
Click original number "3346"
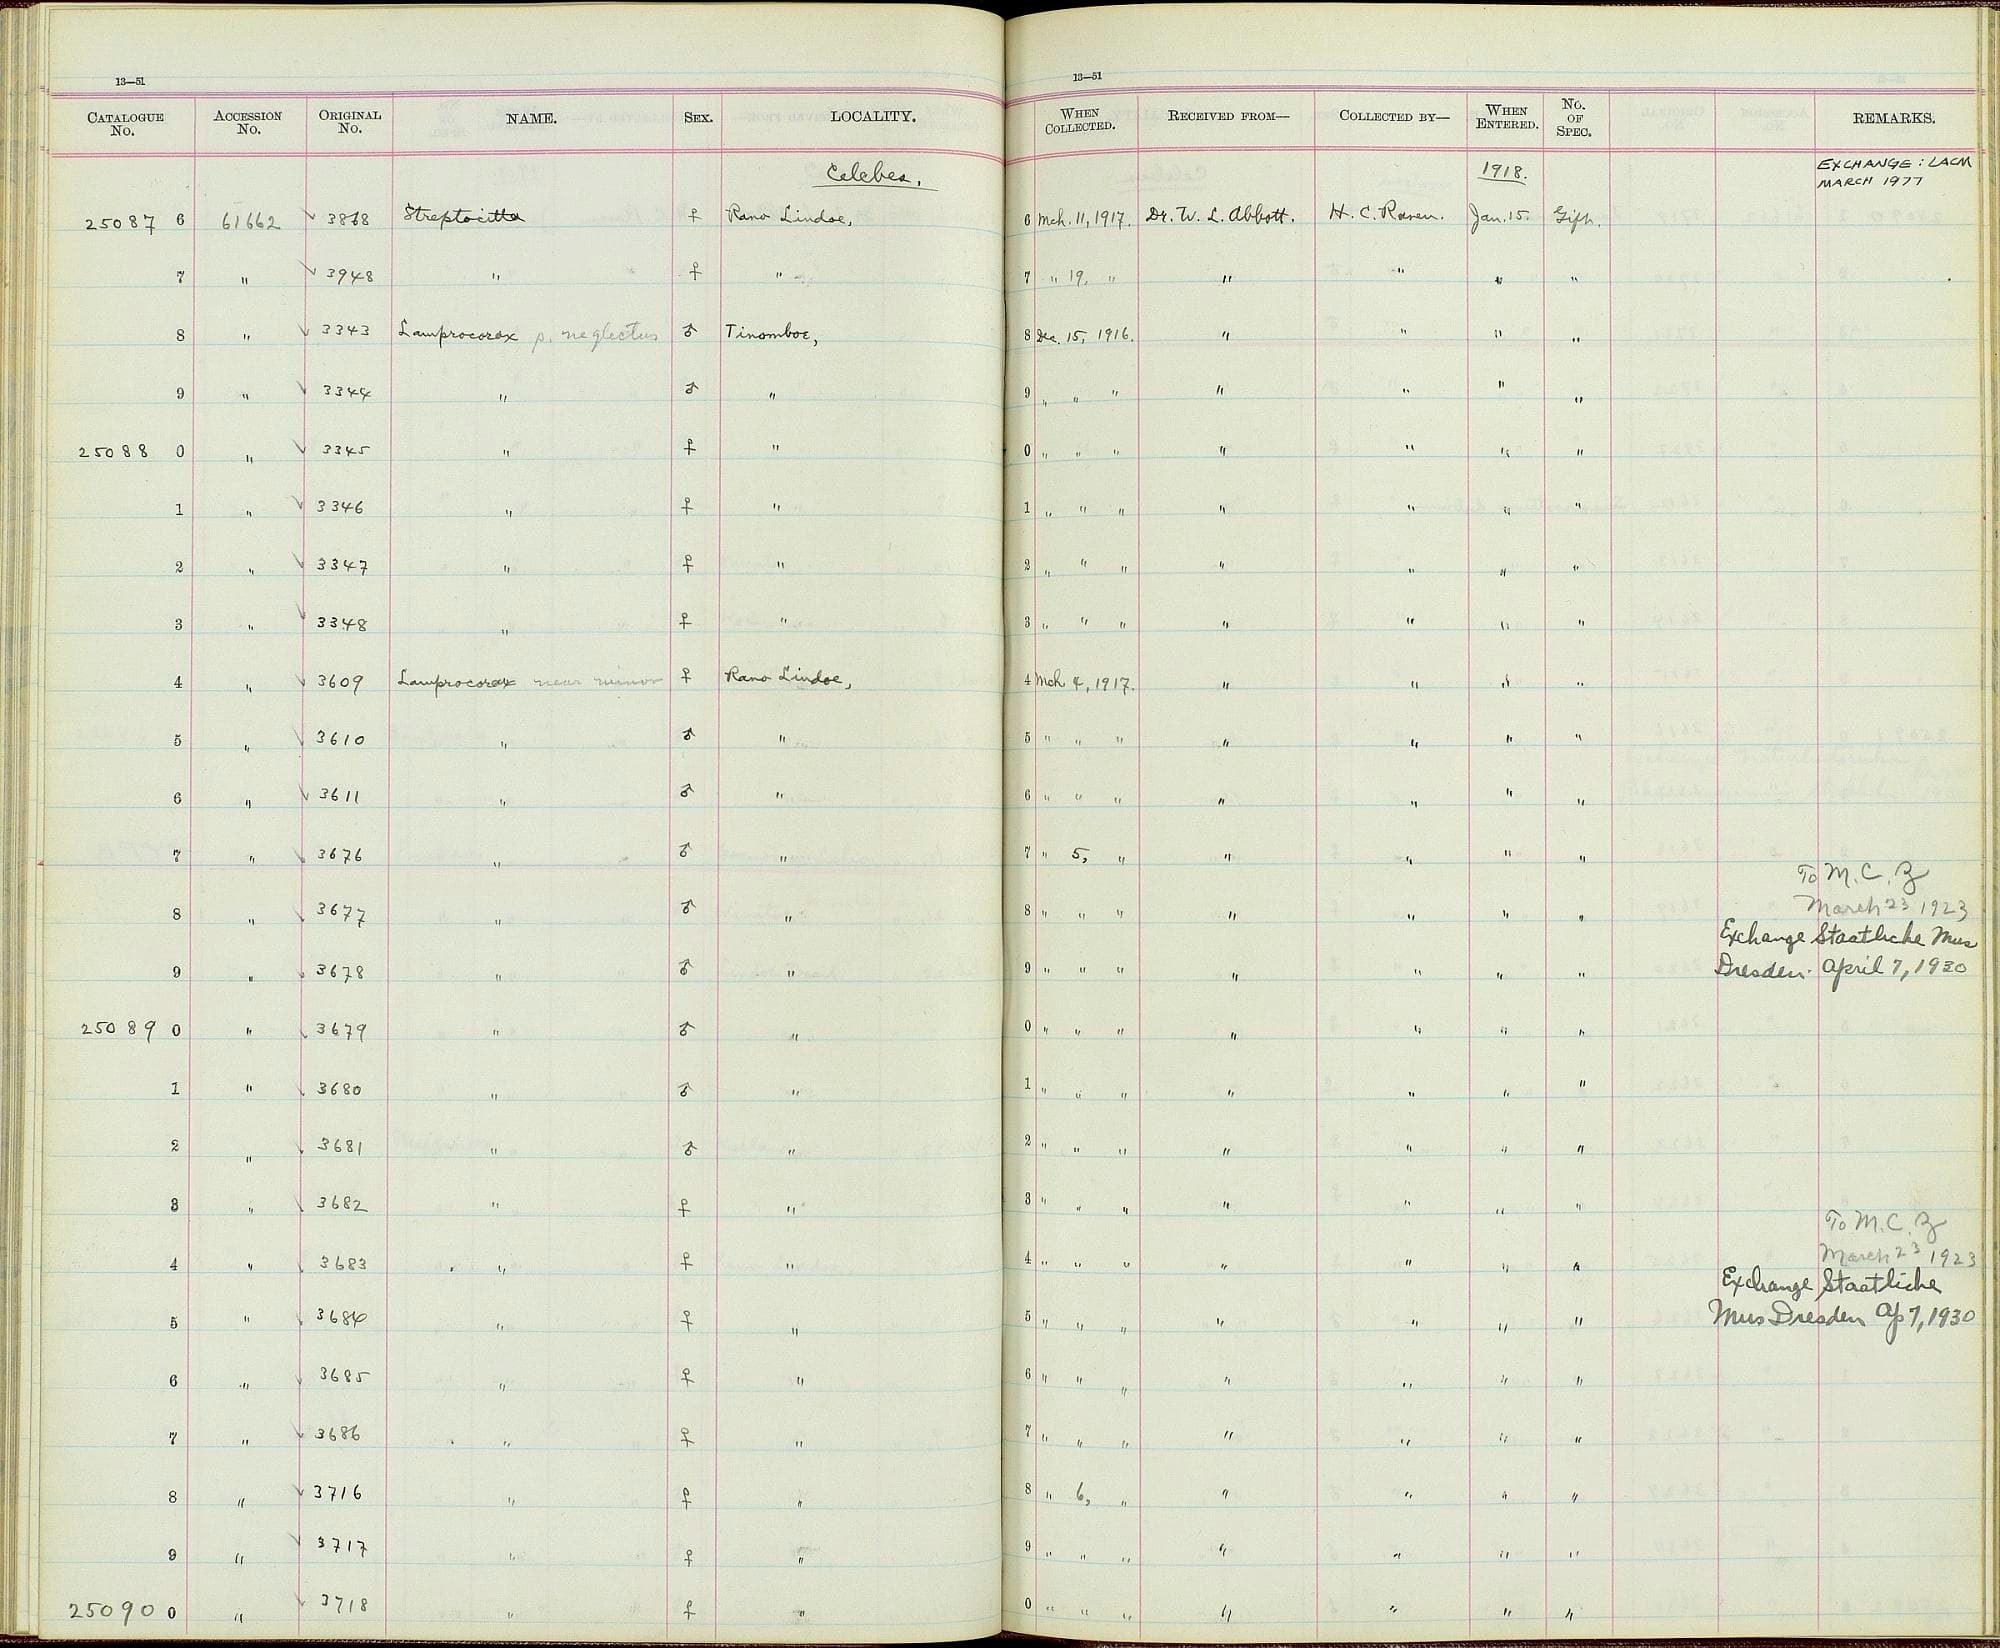click(341, 507)
